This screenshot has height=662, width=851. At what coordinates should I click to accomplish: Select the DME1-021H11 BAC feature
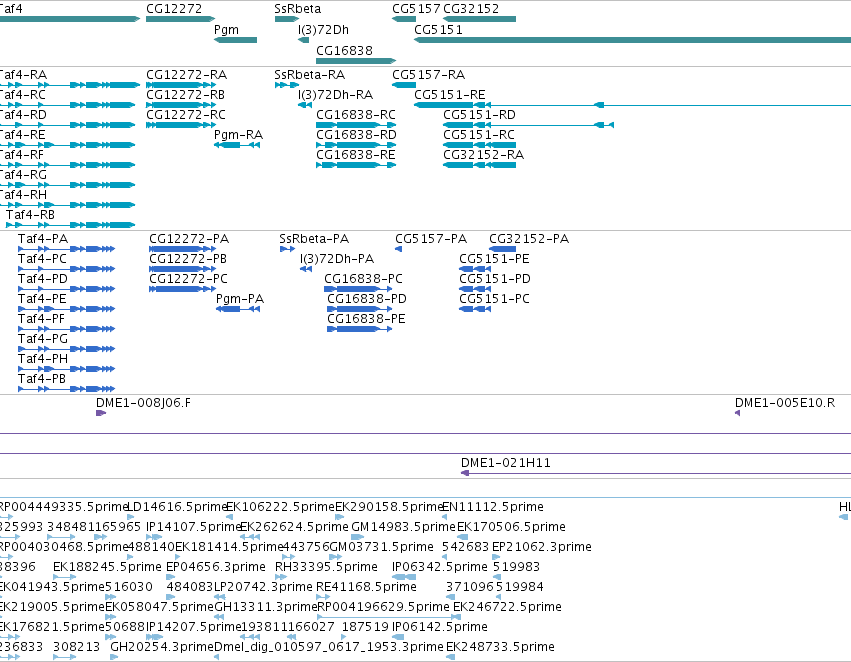656,473
